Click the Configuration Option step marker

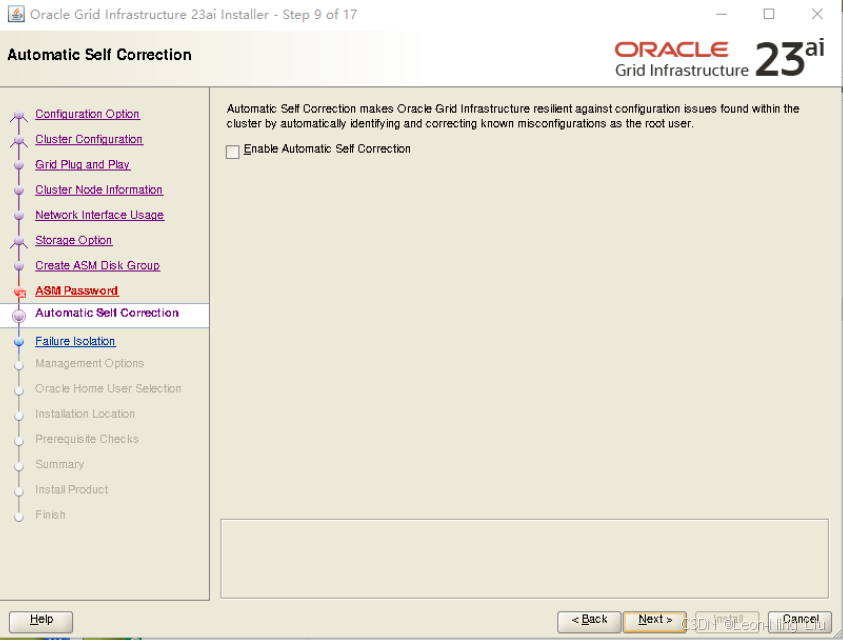19,115
